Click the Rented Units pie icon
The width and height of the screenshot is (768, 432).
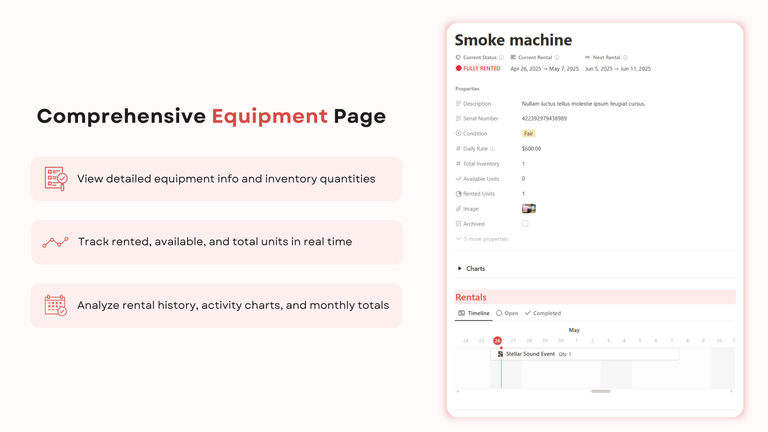pyautogui.click(x=458, y=193)
